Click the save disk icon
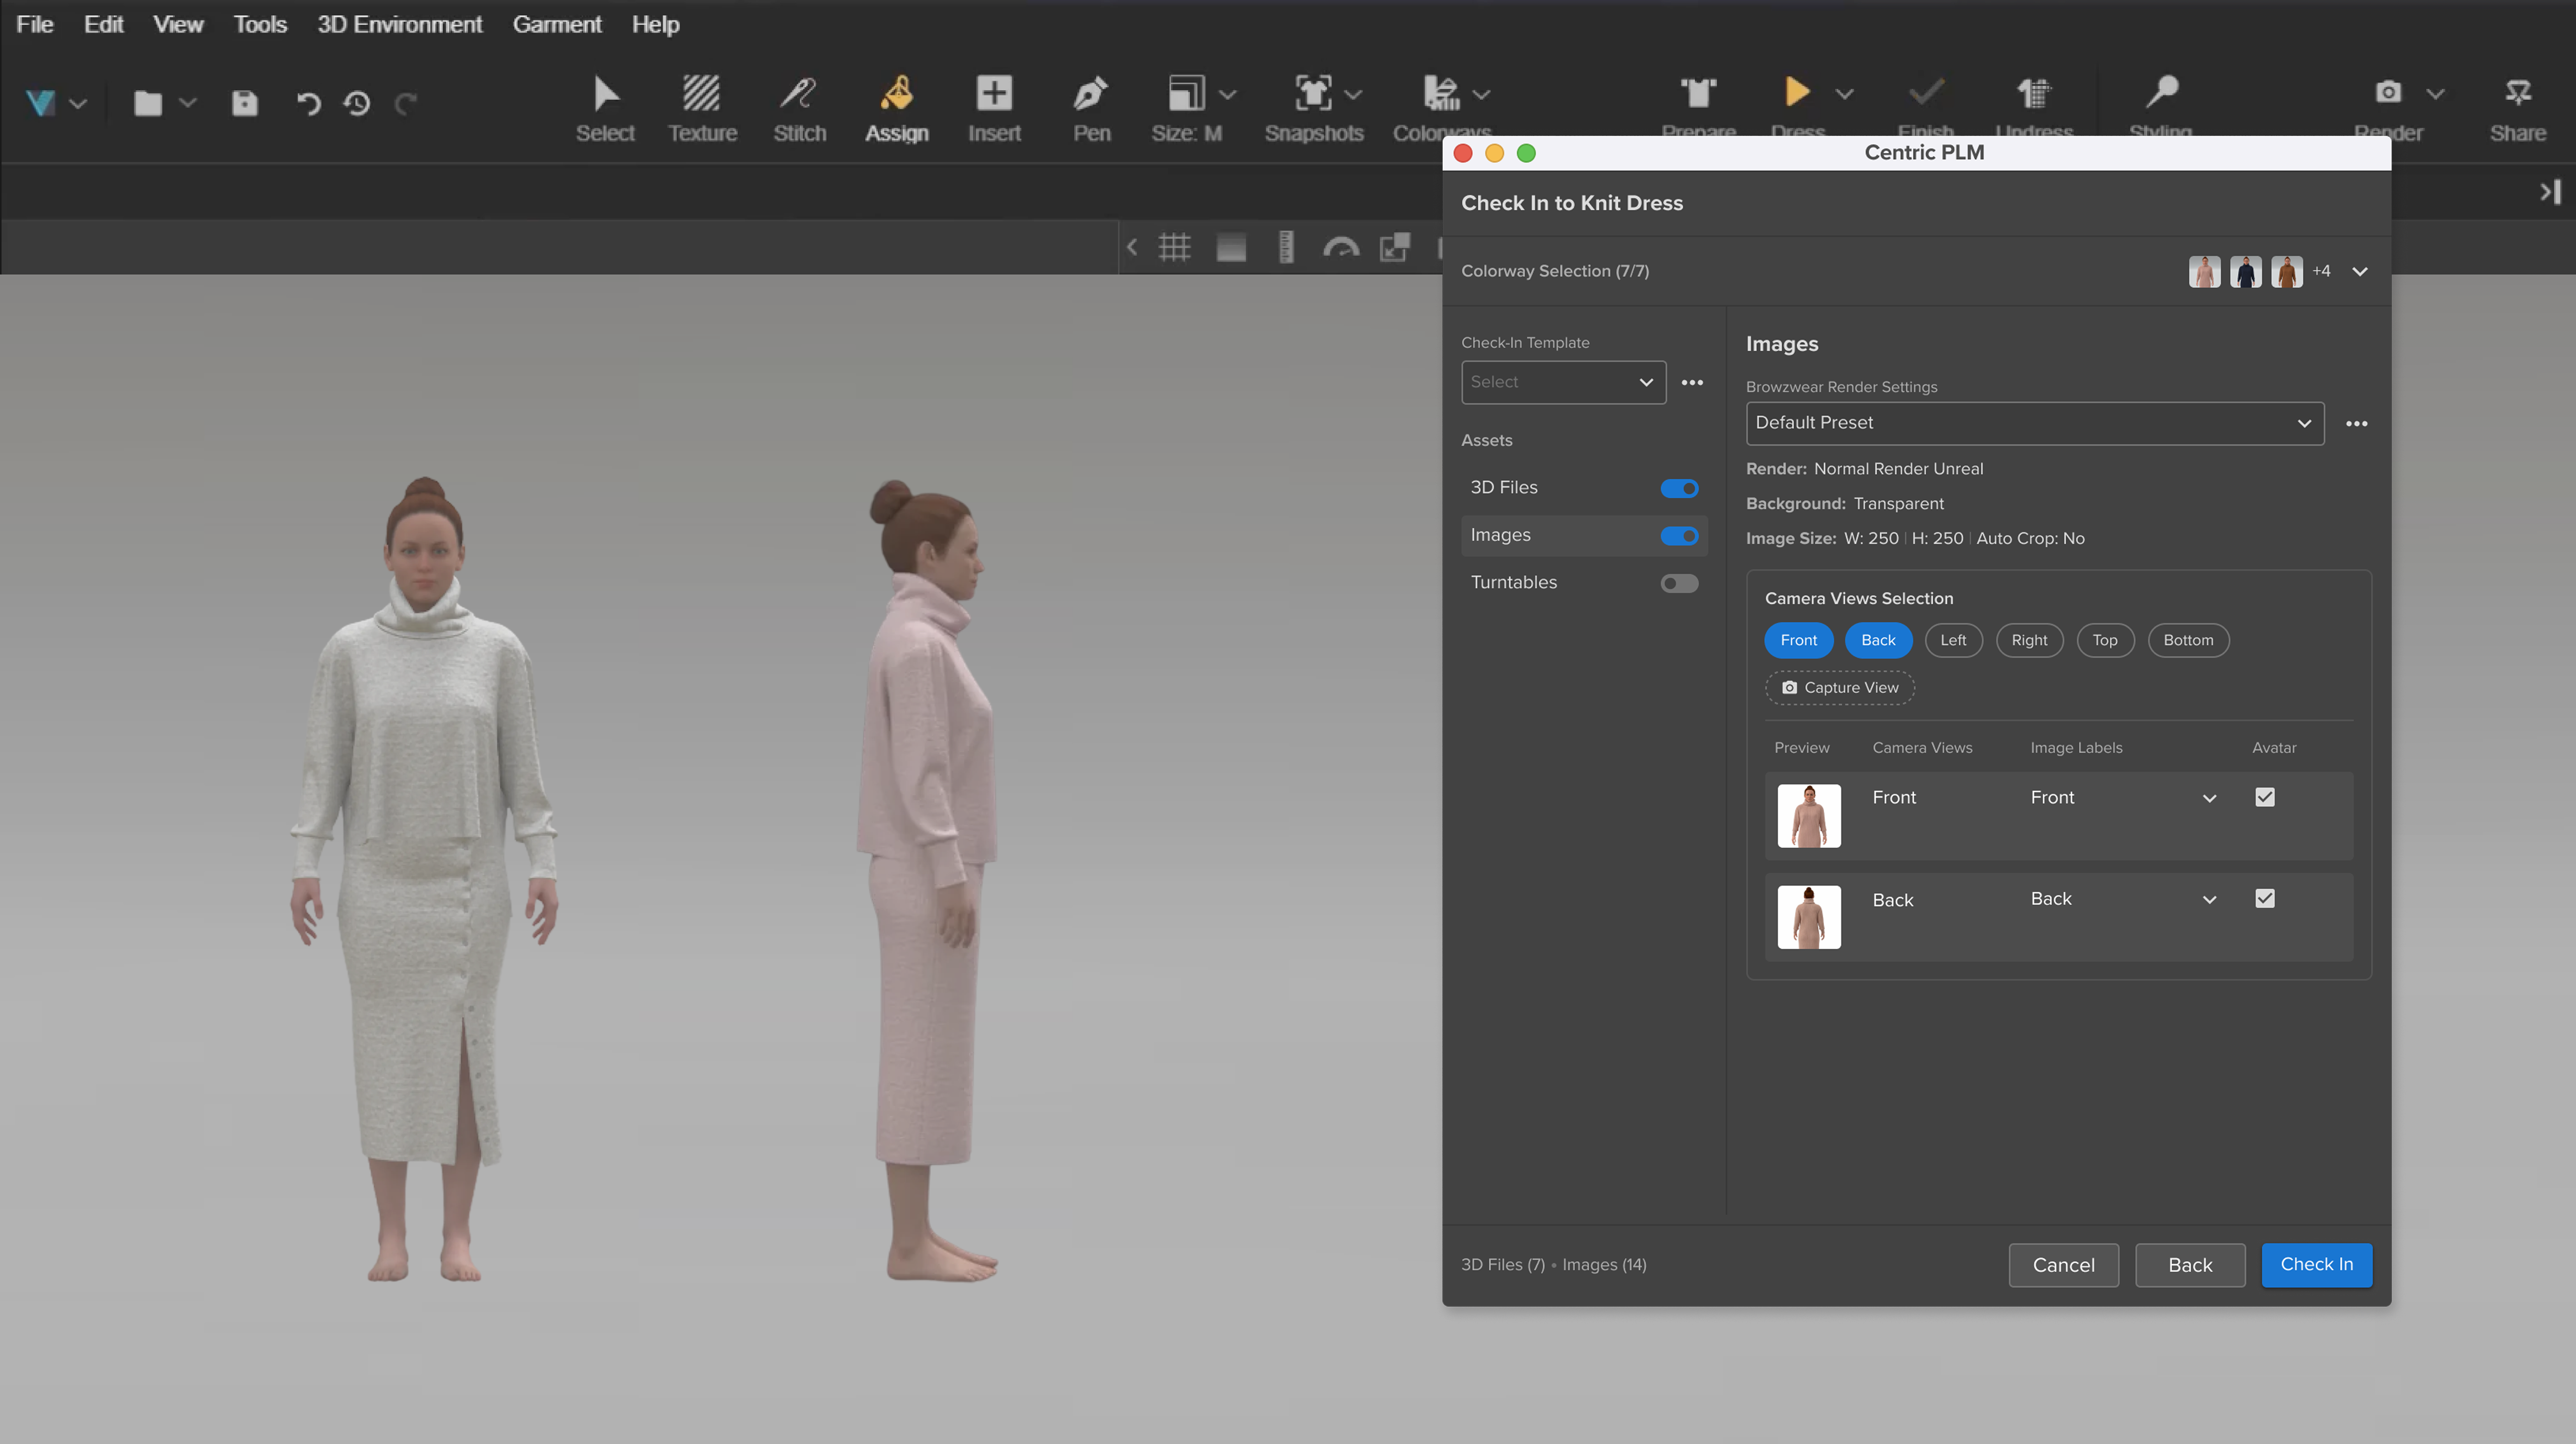This screenshot has height=1444, width=2576. [245, 103]
